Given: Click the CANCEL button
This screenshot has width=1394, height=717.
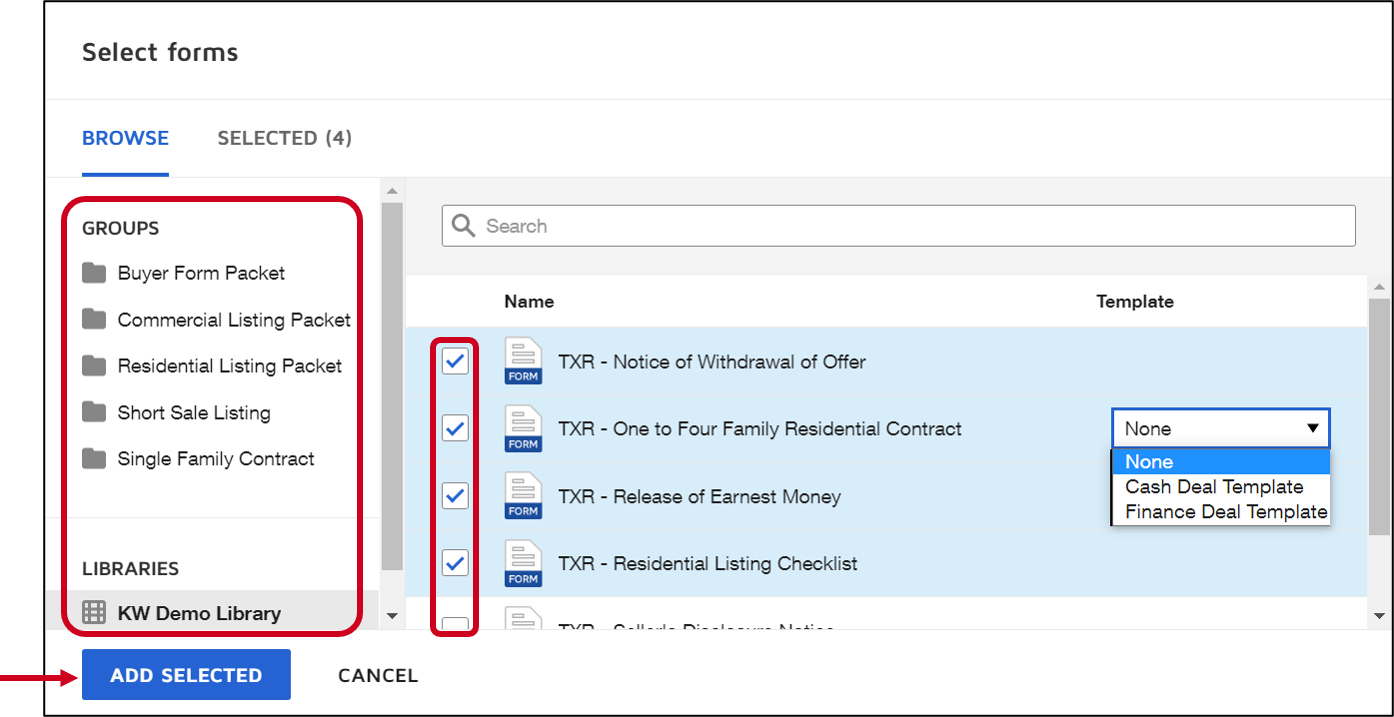Looking at the screenshot, I should (378, 675).
